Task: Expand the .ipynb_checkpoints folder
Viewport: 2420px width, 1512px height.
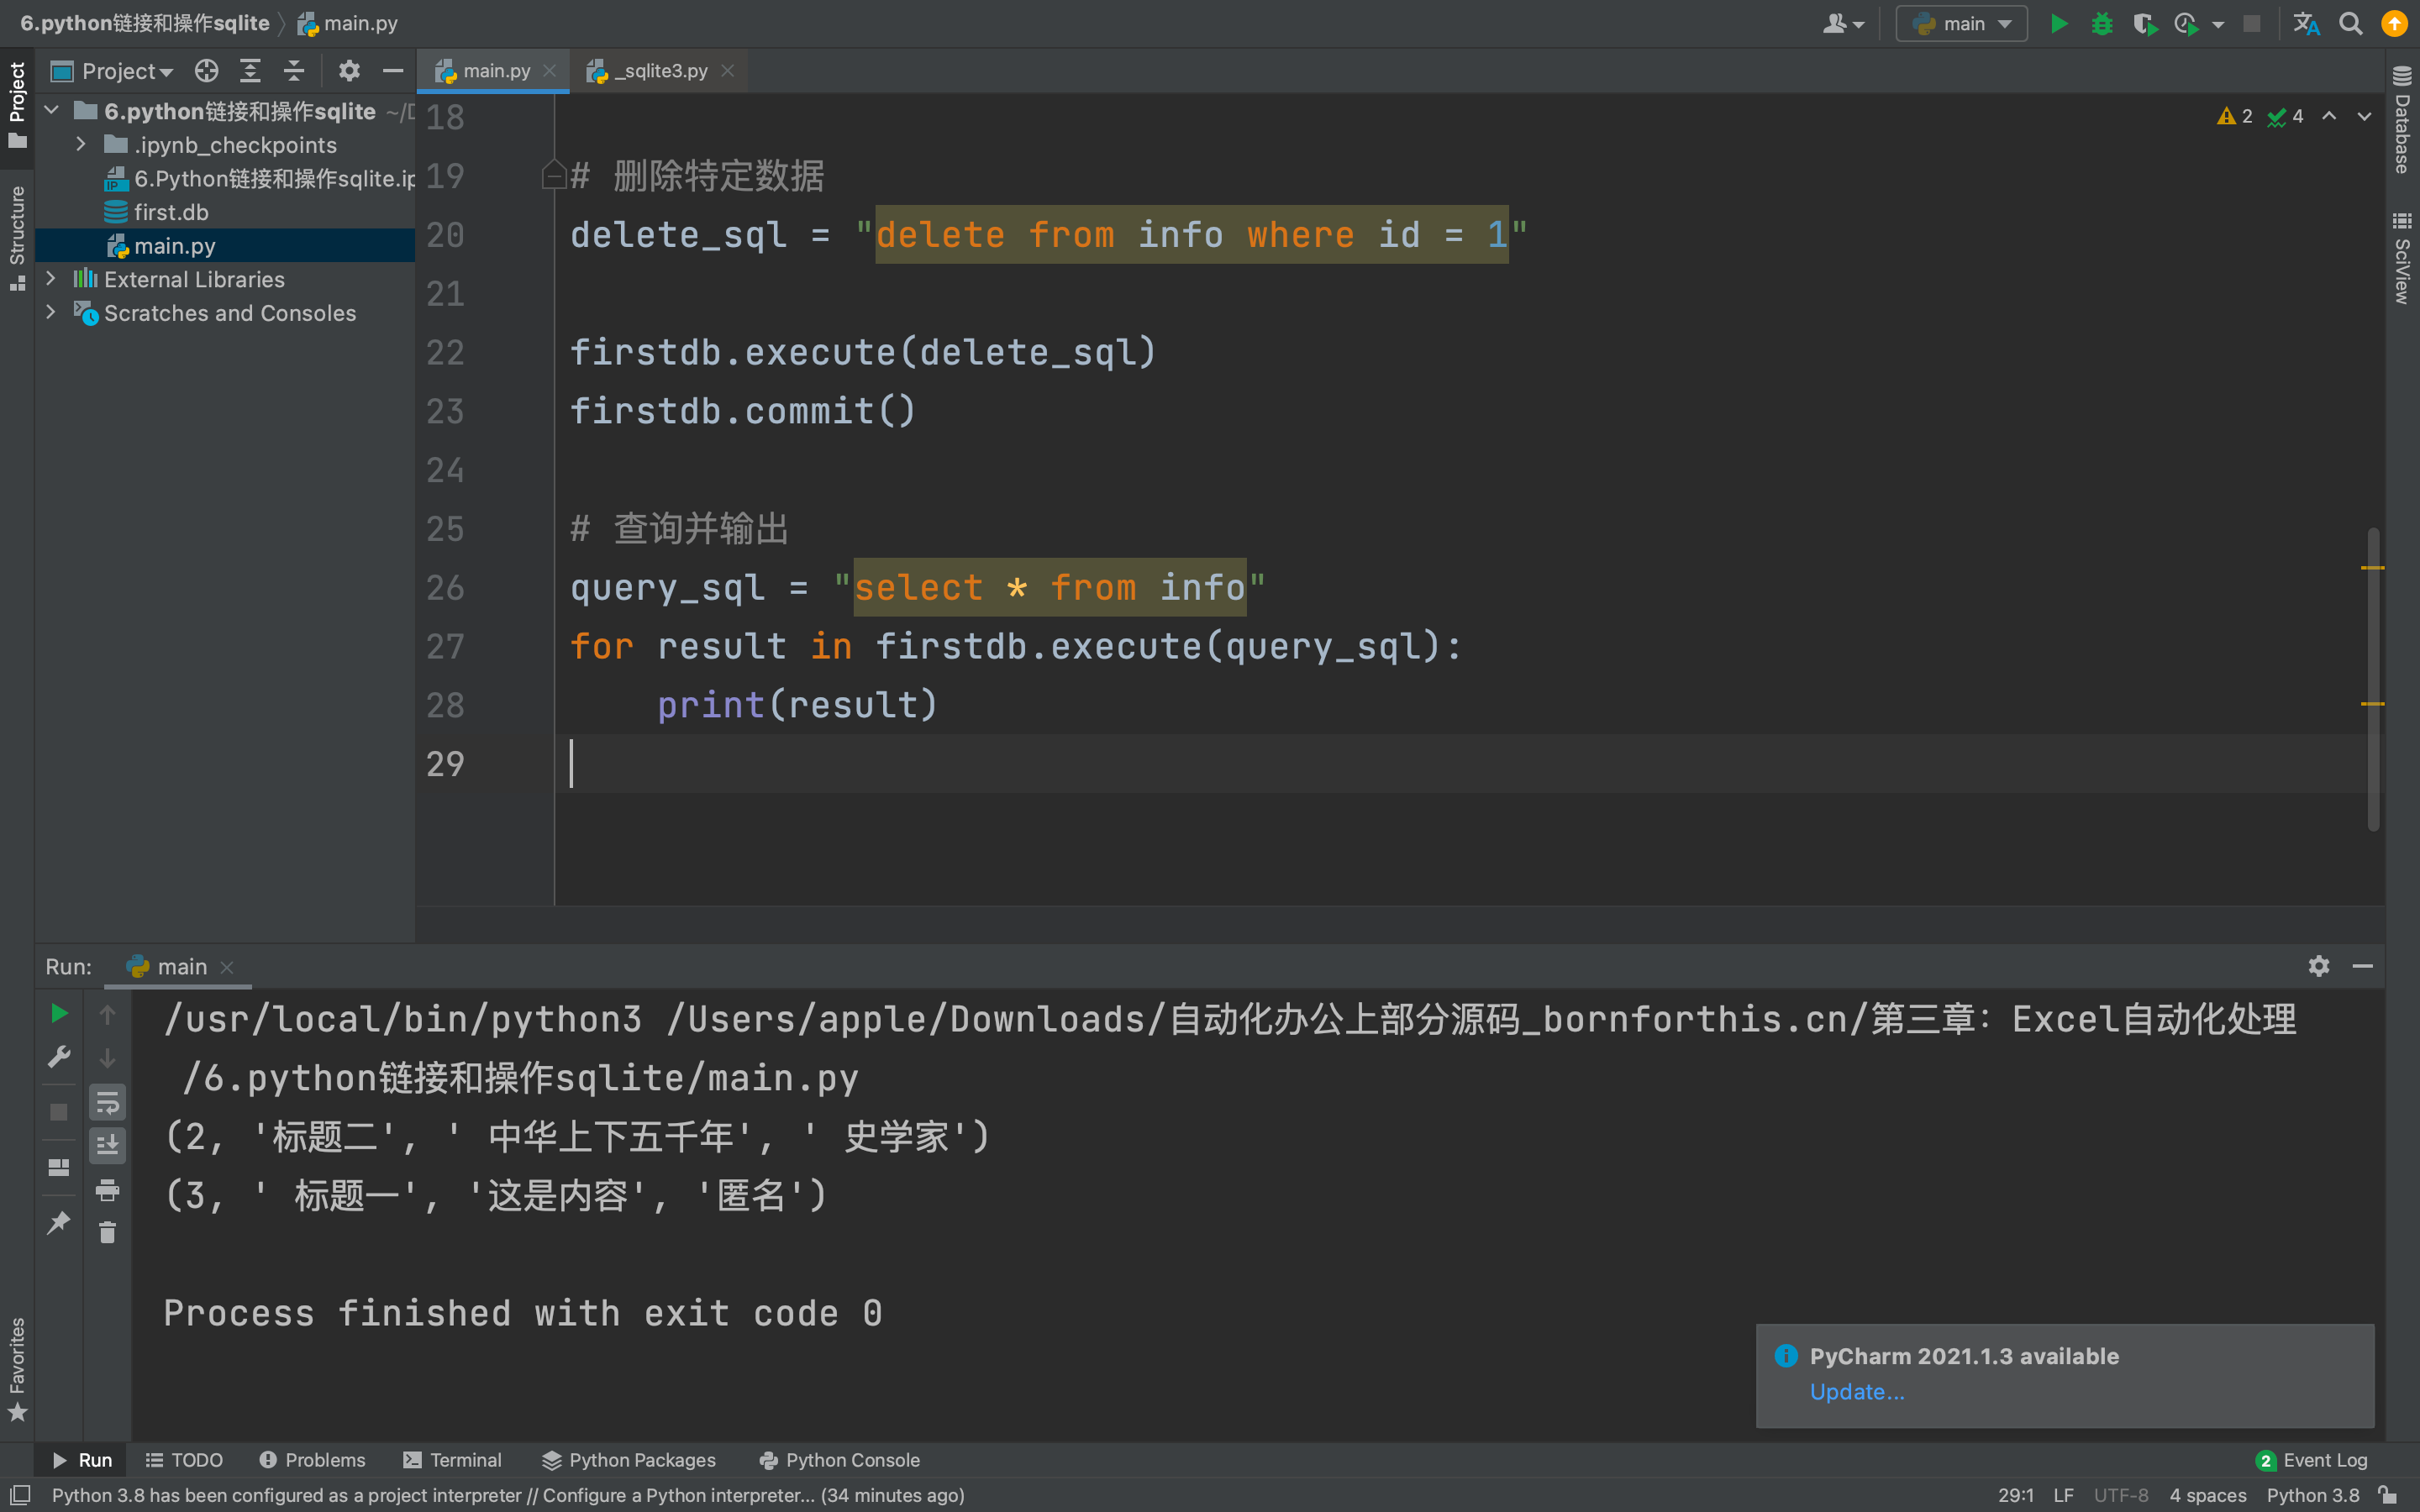Action: pos(81,145)
